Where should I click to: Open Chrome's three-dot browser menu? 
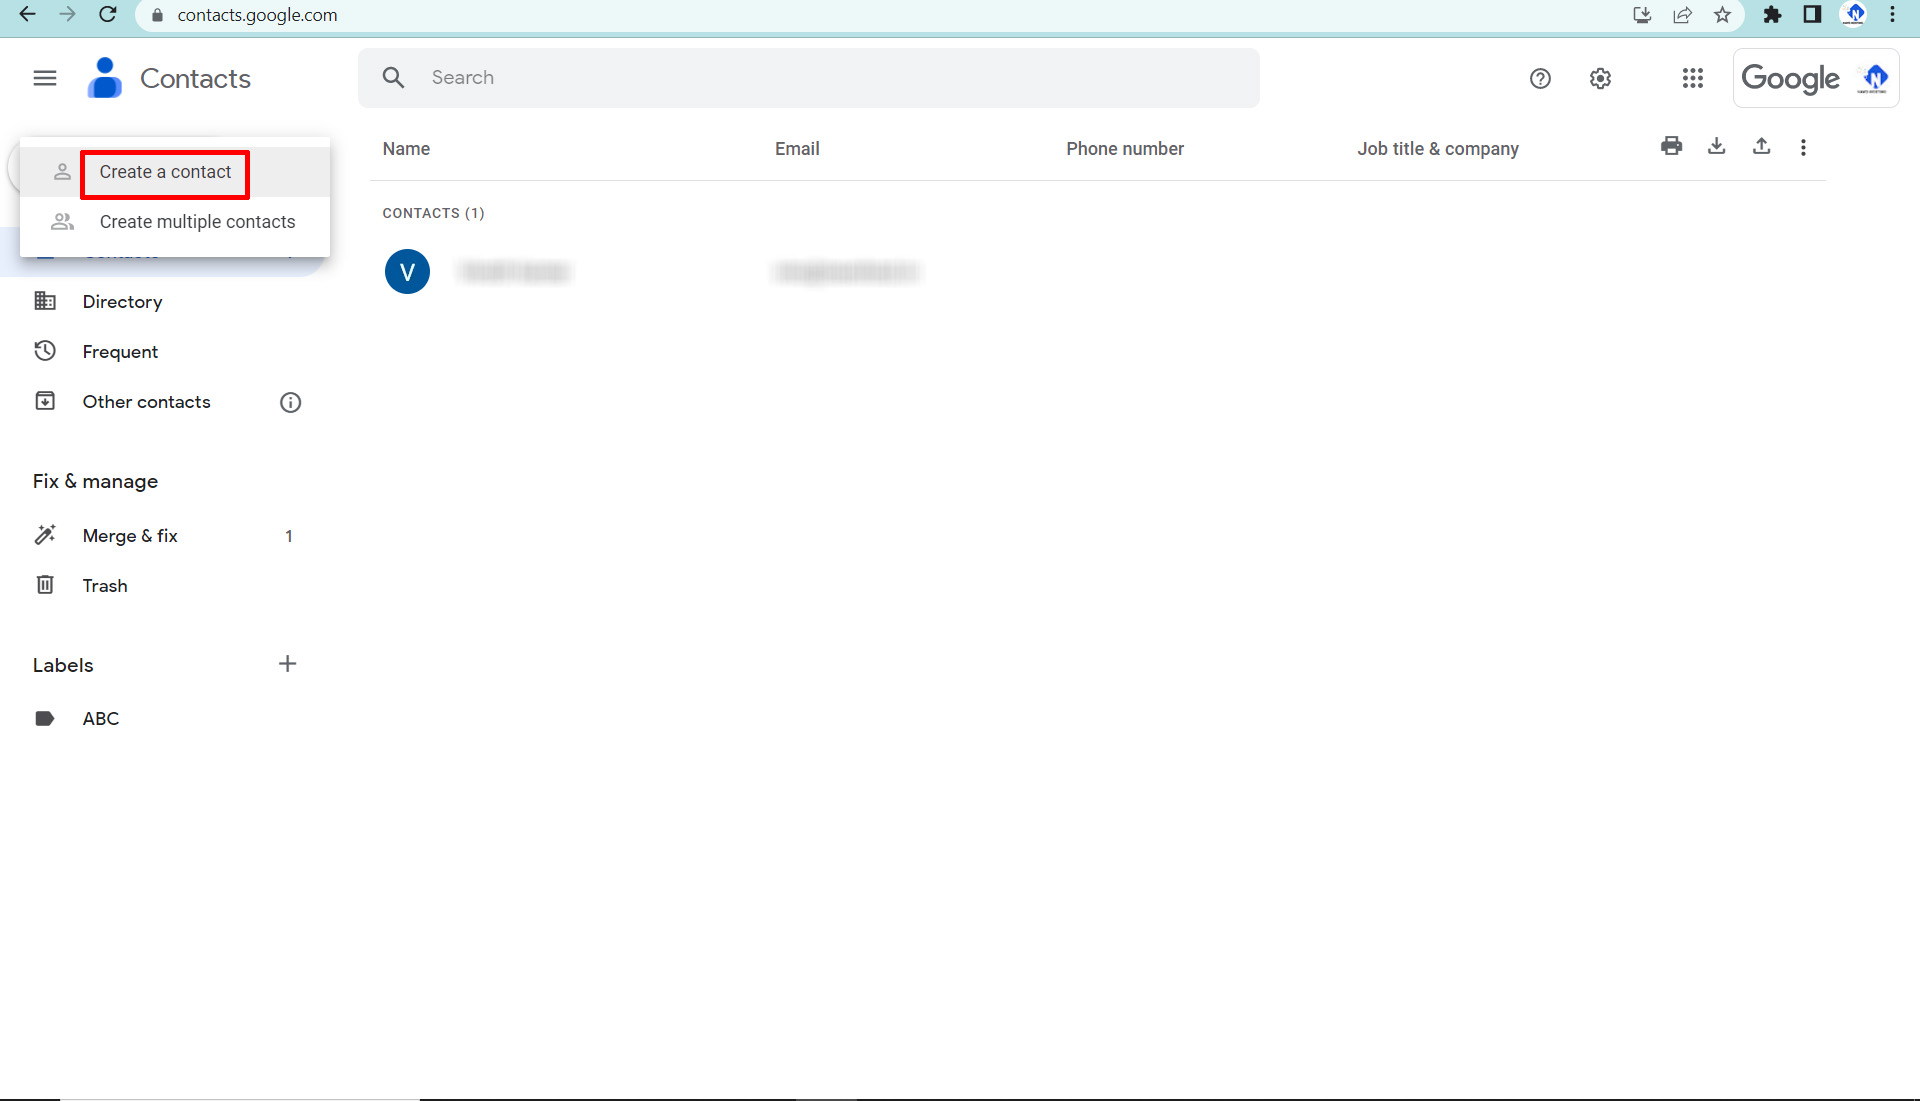click(1892, 15)
